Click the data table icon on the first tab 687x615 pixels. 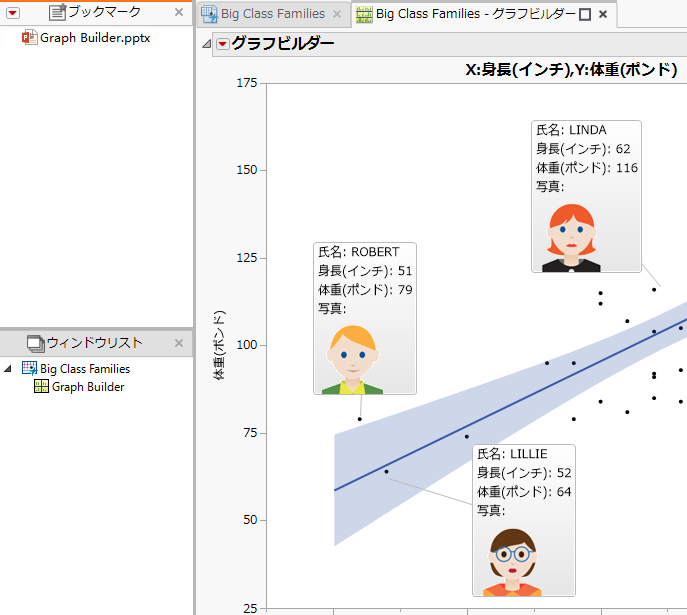(209, 14)
